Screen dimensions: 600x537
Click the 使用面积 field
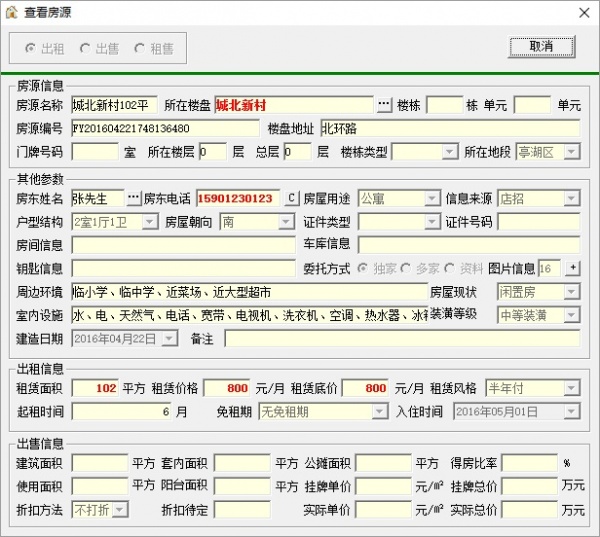[99, 486]
